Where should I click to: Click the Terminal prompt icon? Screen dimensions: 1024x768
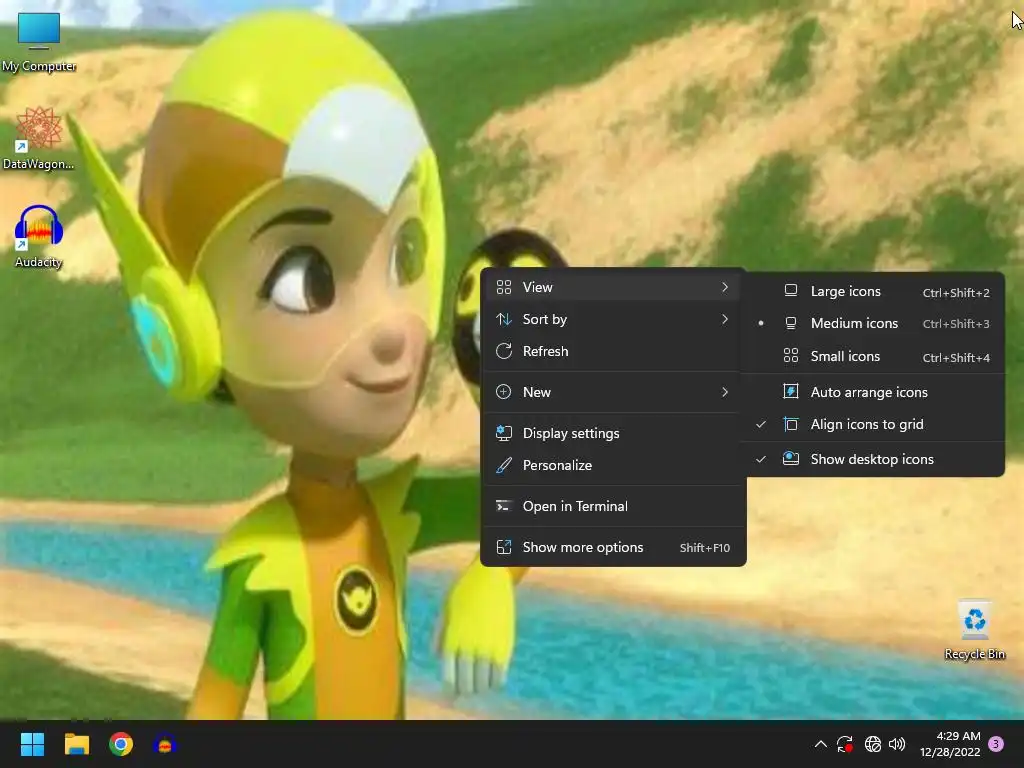point(504,506)
